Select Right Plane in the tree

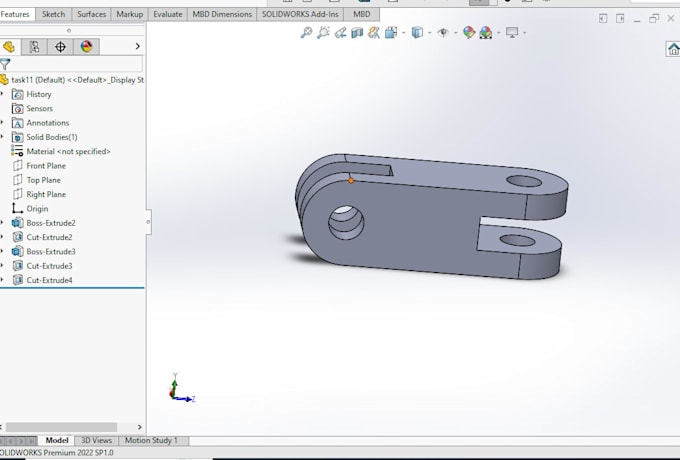pyautogui.click(x=46, y=194)
